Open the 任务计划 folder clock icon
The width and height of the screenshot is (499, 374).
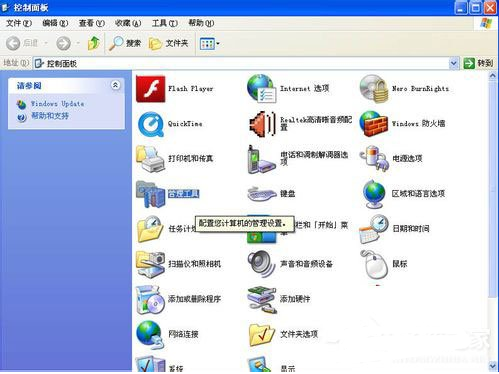[x=151, y=229]
